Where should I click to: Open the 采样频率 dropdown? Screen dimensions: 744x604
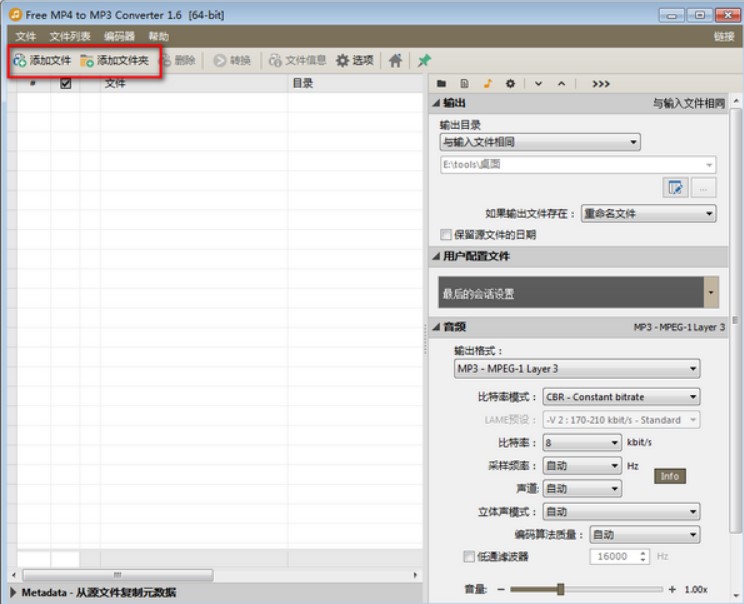[x=582, y=465]
